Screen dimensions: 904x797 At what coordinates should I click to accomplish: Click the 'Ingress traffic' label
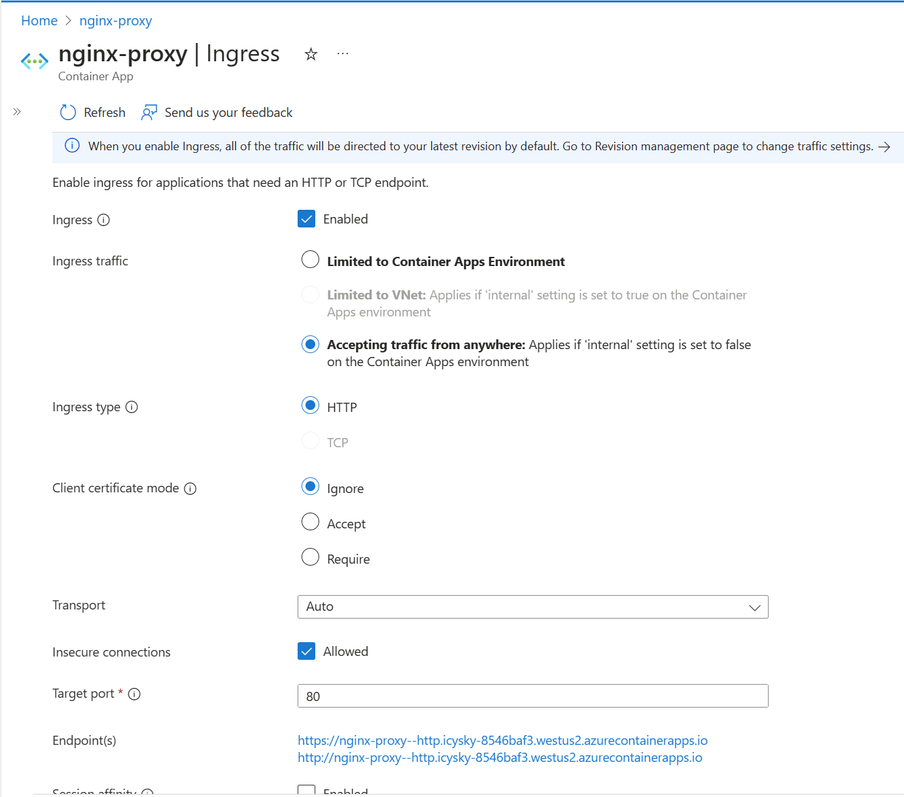(x=90, y=261)
